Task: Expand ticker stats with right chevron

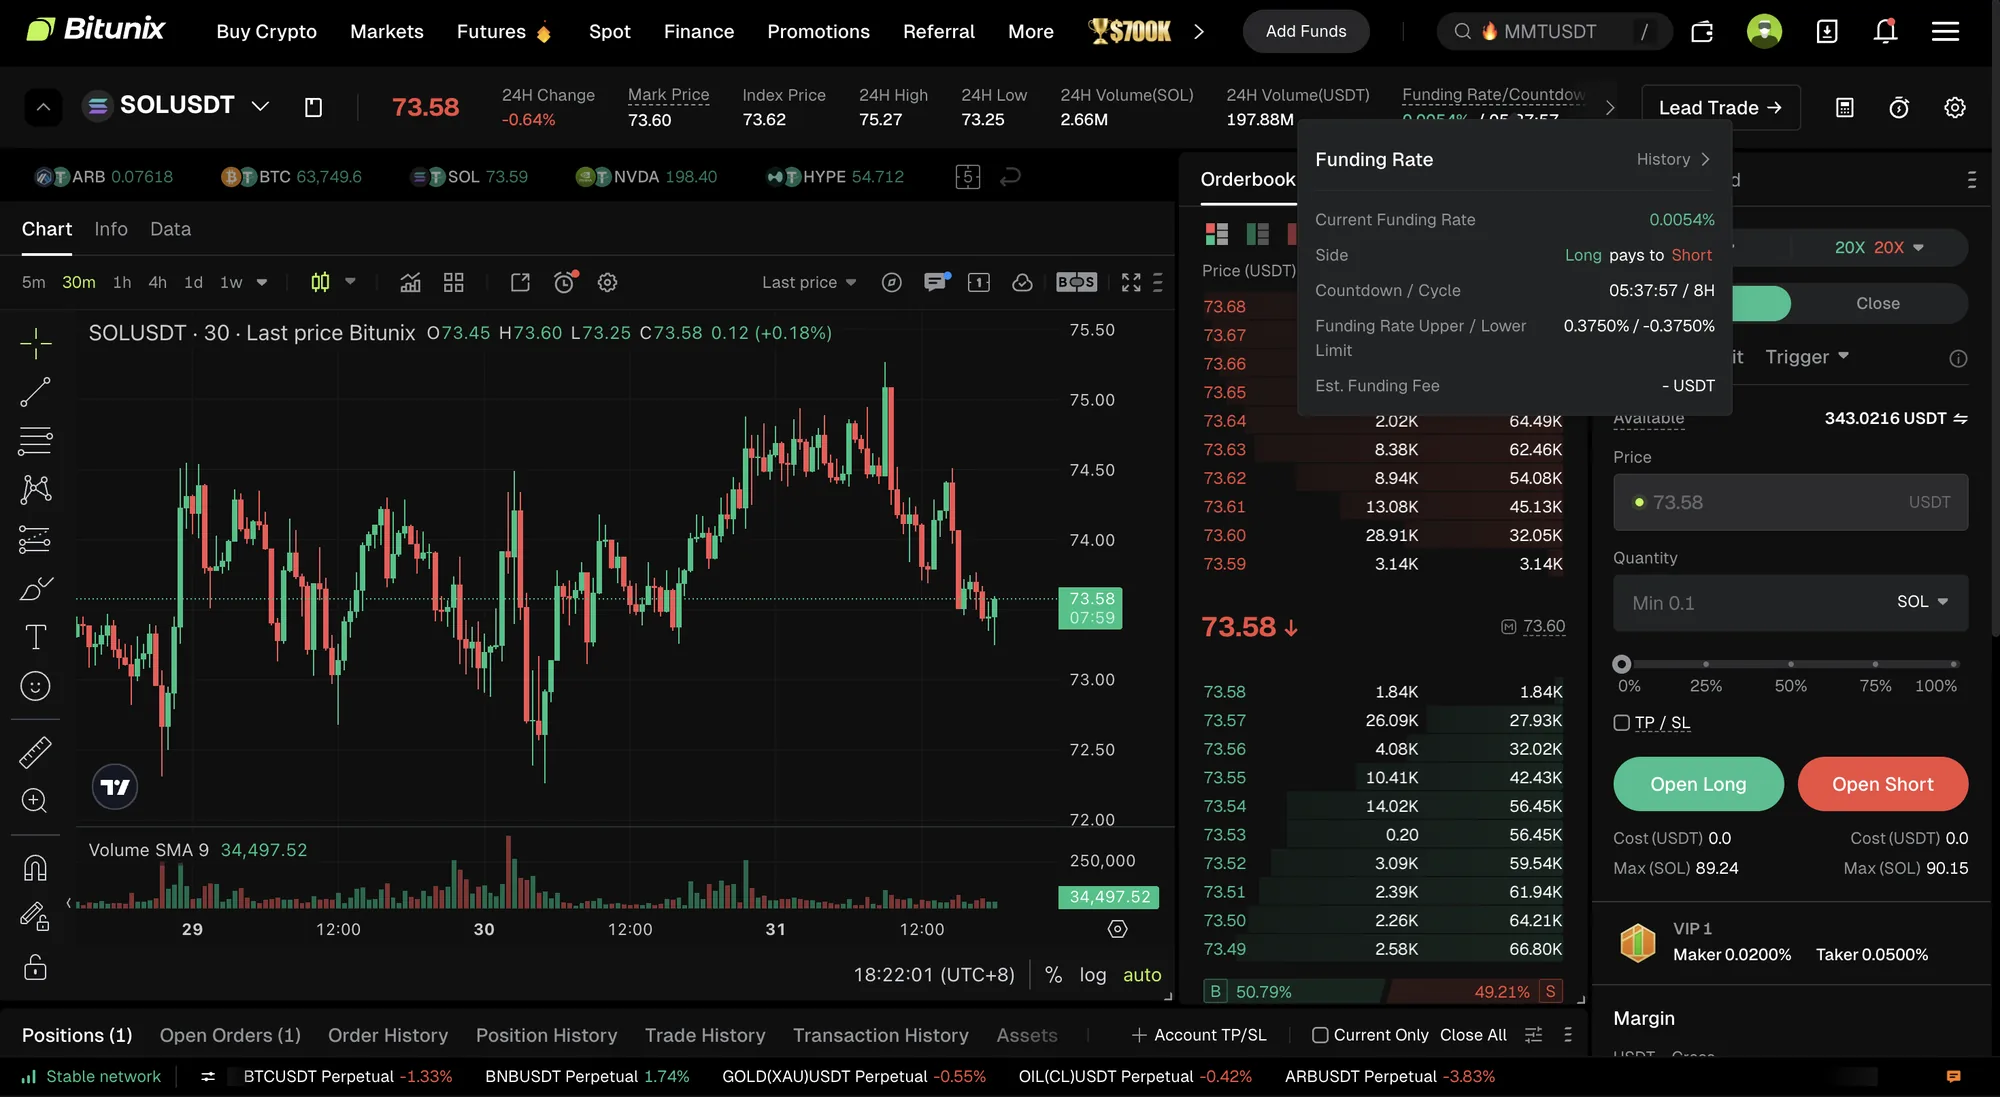Action: coord(1610,108)
